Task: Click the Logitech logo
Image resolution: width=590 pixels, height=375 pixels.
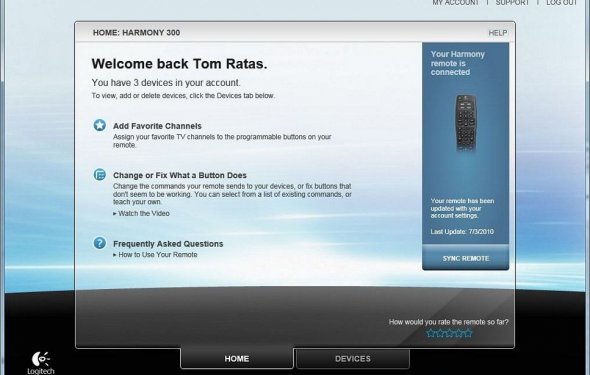Action: [41, 363]
